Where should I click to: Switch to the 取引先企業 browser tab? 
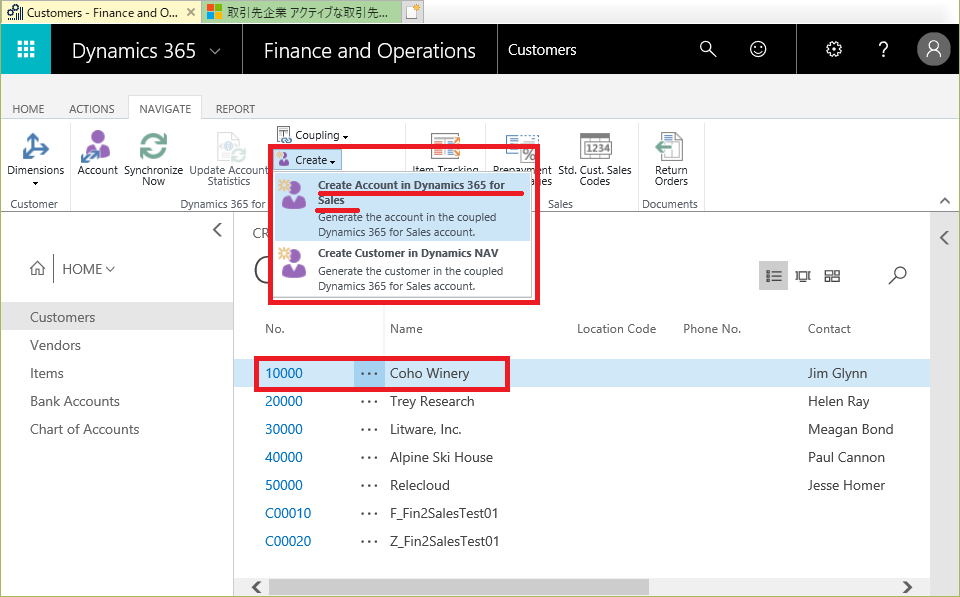click(x=301, y=12)
